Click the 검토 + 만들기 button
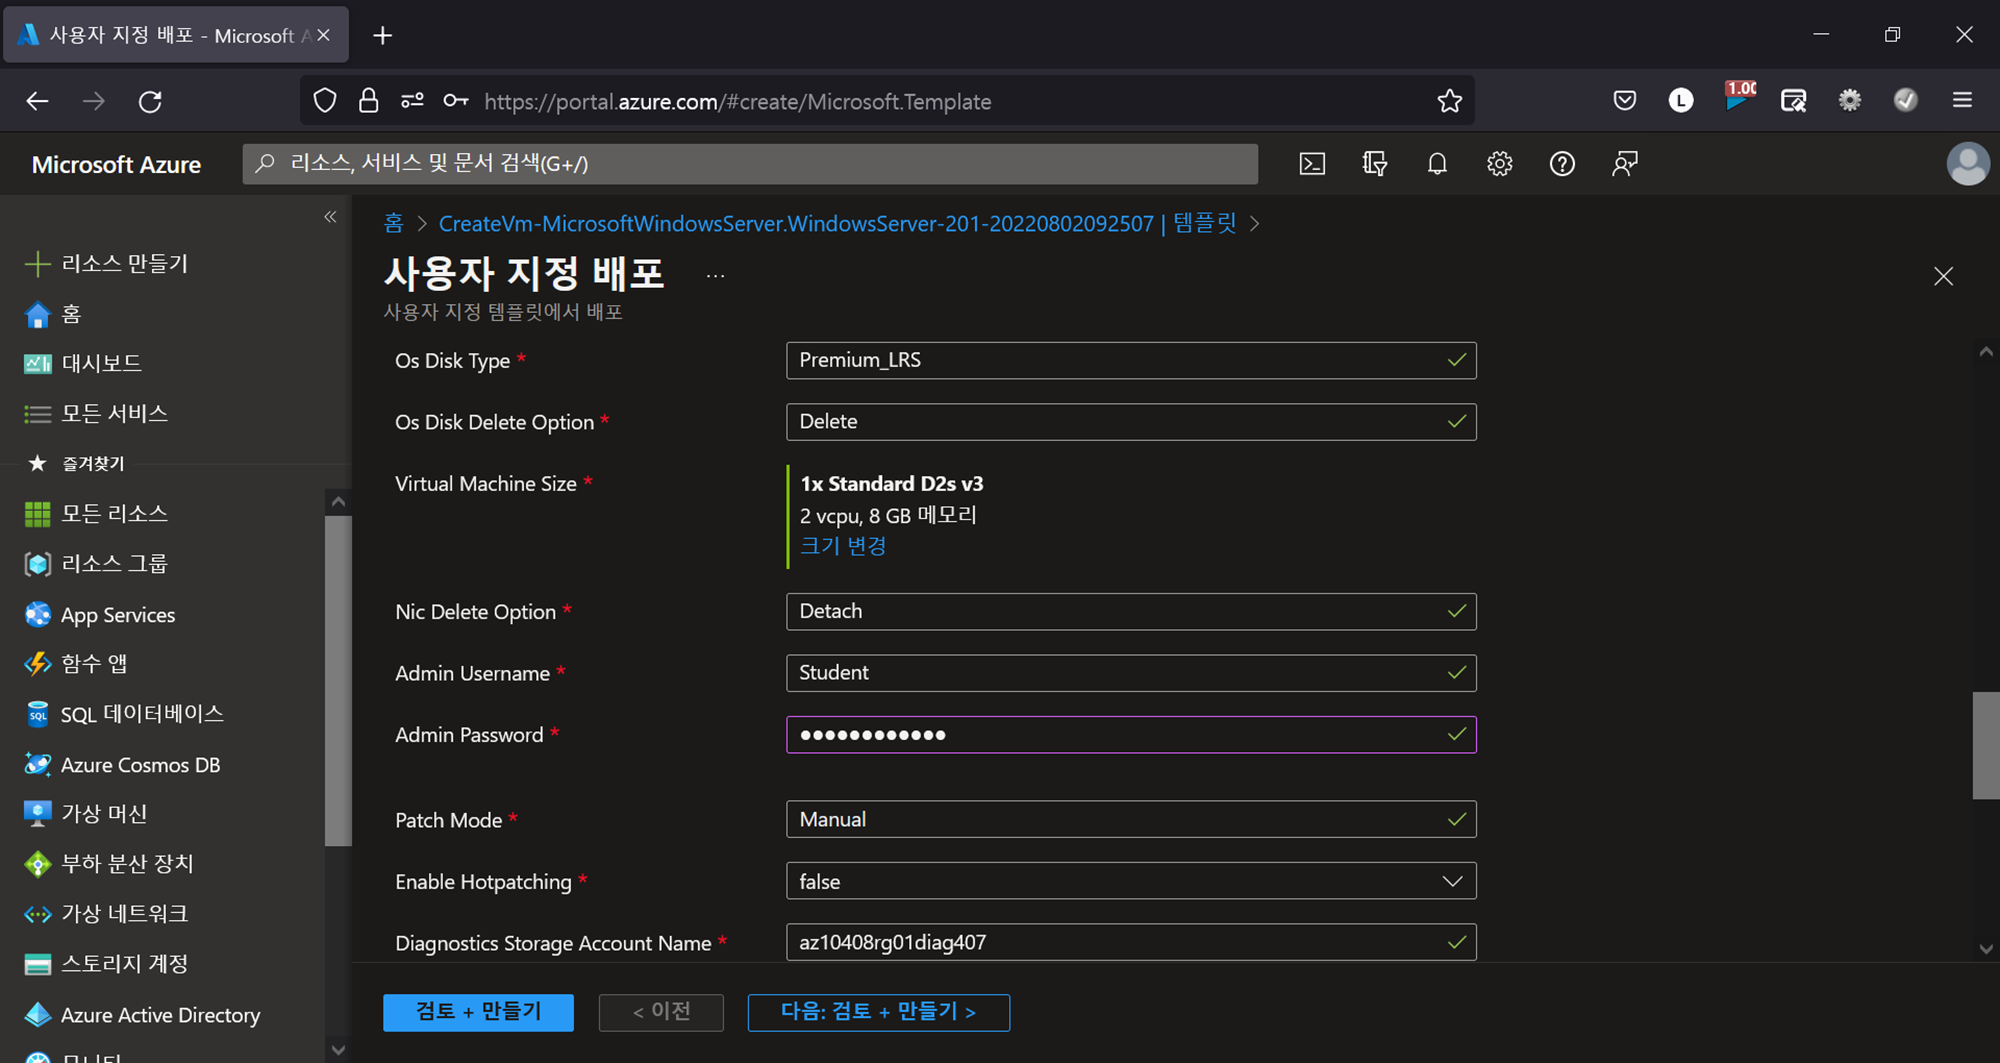 [478, 1012]
